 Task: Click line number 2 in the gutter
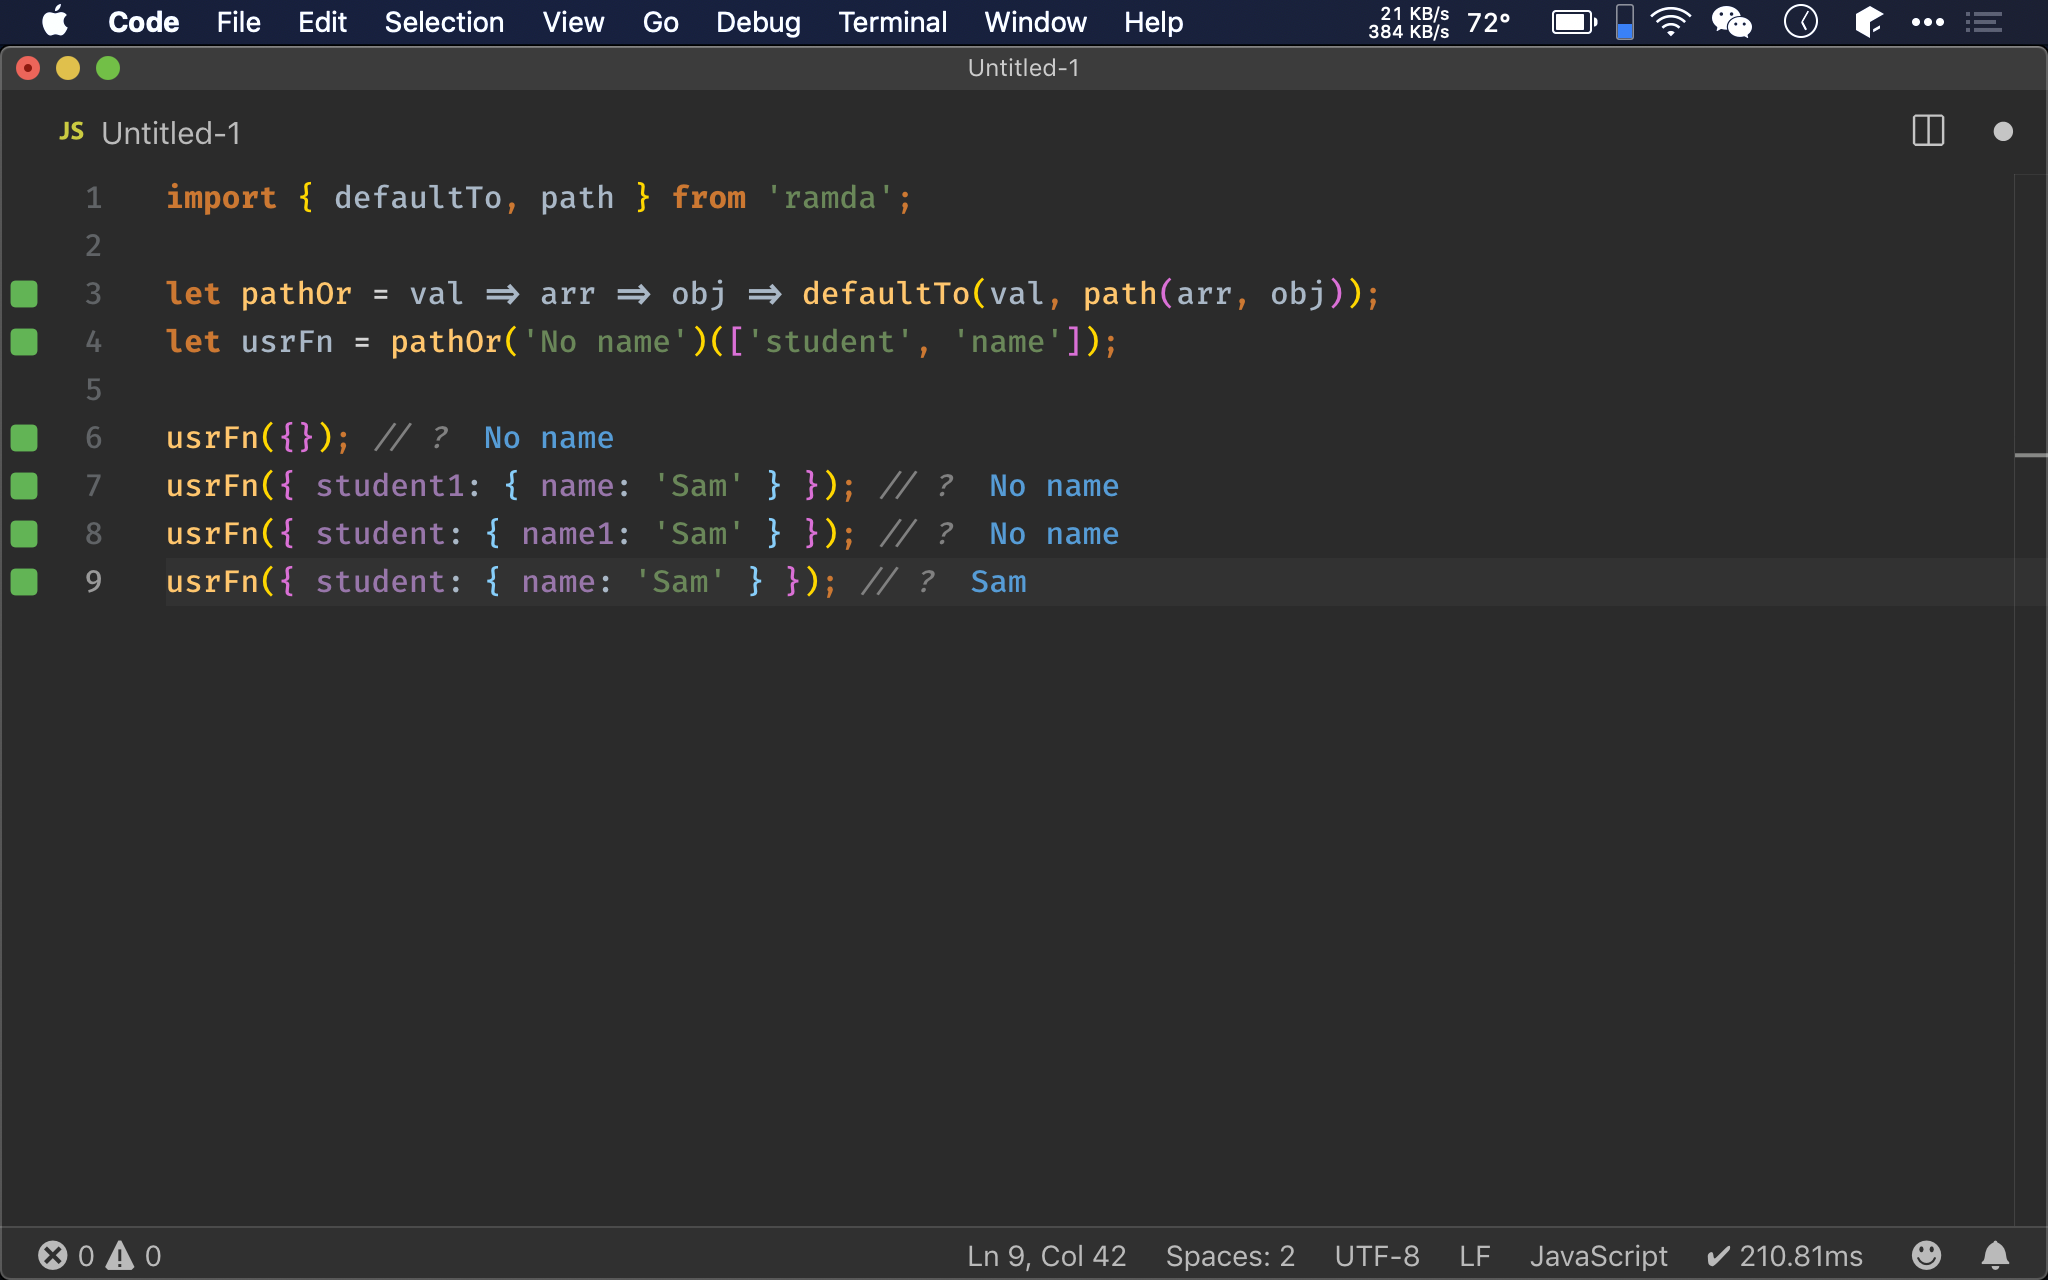pos(93,246)
